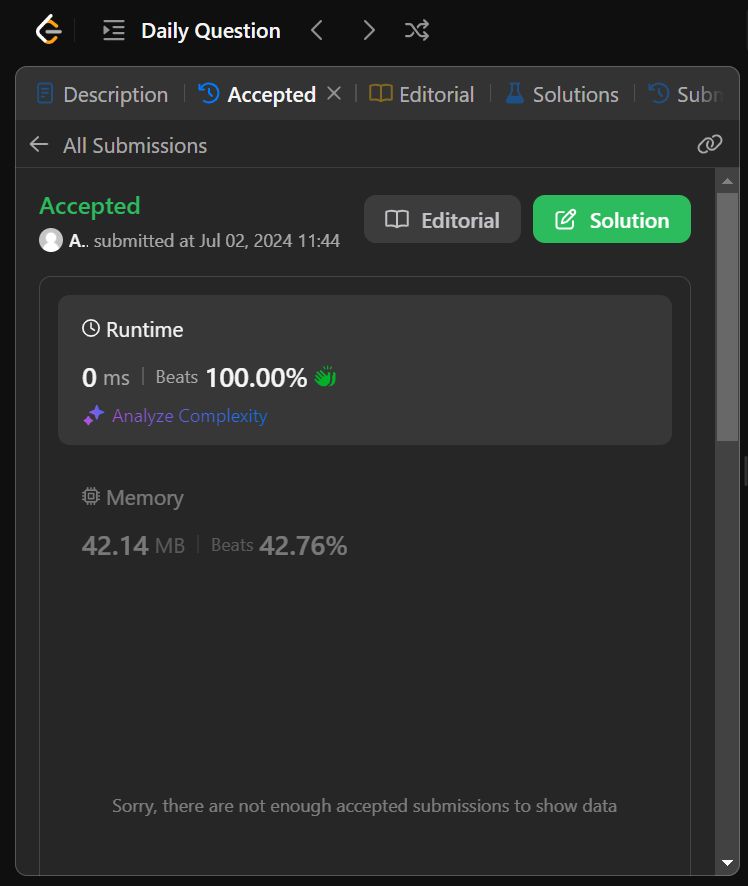Pick a random question shuffle icon
This screenshot has height=886, width=748.
pyautogui.click(x=417, y=31)
